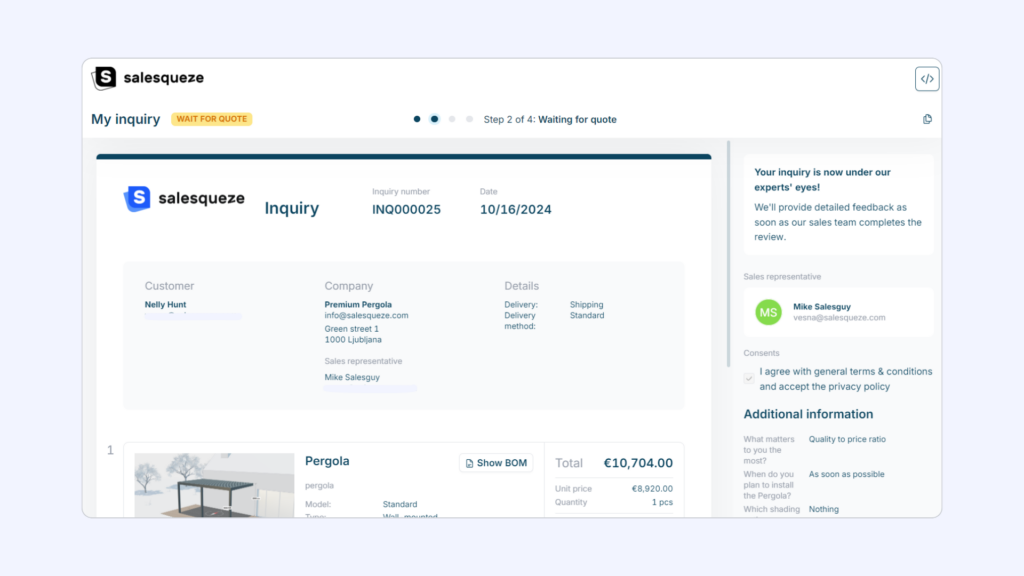Select the third step dot
This screenshot has width=1024, height=576.
pos(452,119)
